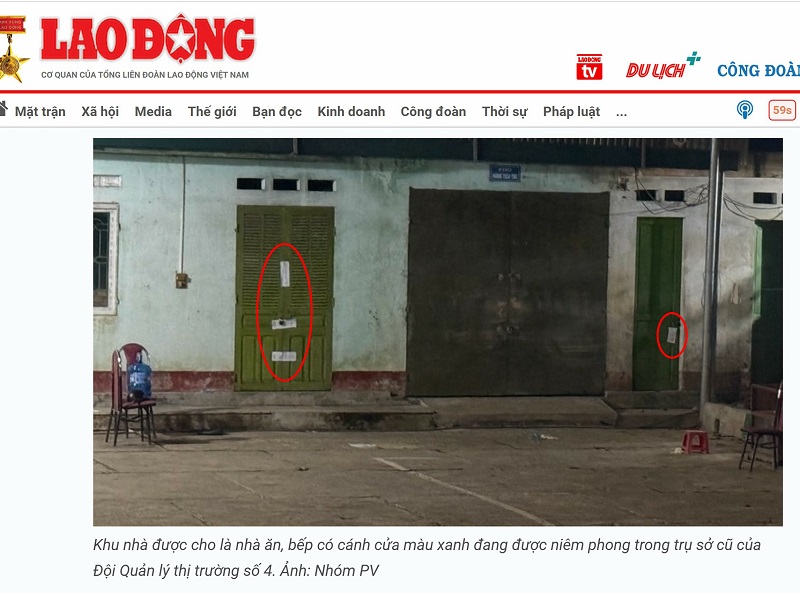Go to the Thời sự section
The image size is (800, 593).
pyautogui.click(x=505, y=112)
